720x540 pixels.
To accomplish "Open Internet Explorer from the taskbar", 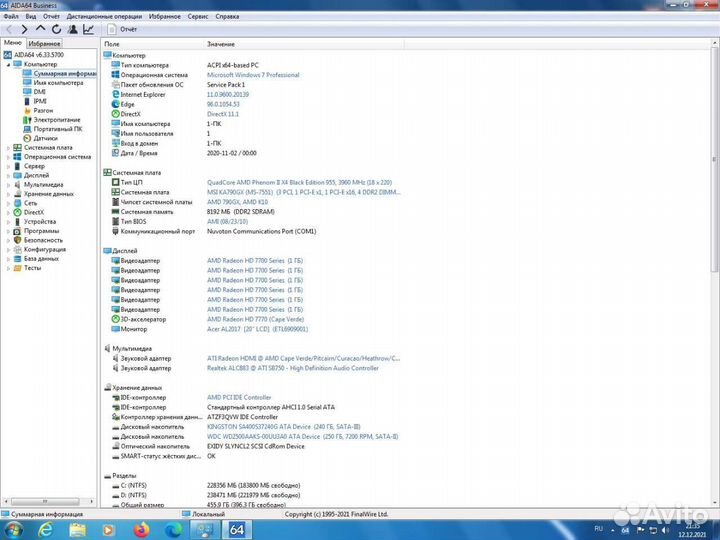I will (45, 530).
